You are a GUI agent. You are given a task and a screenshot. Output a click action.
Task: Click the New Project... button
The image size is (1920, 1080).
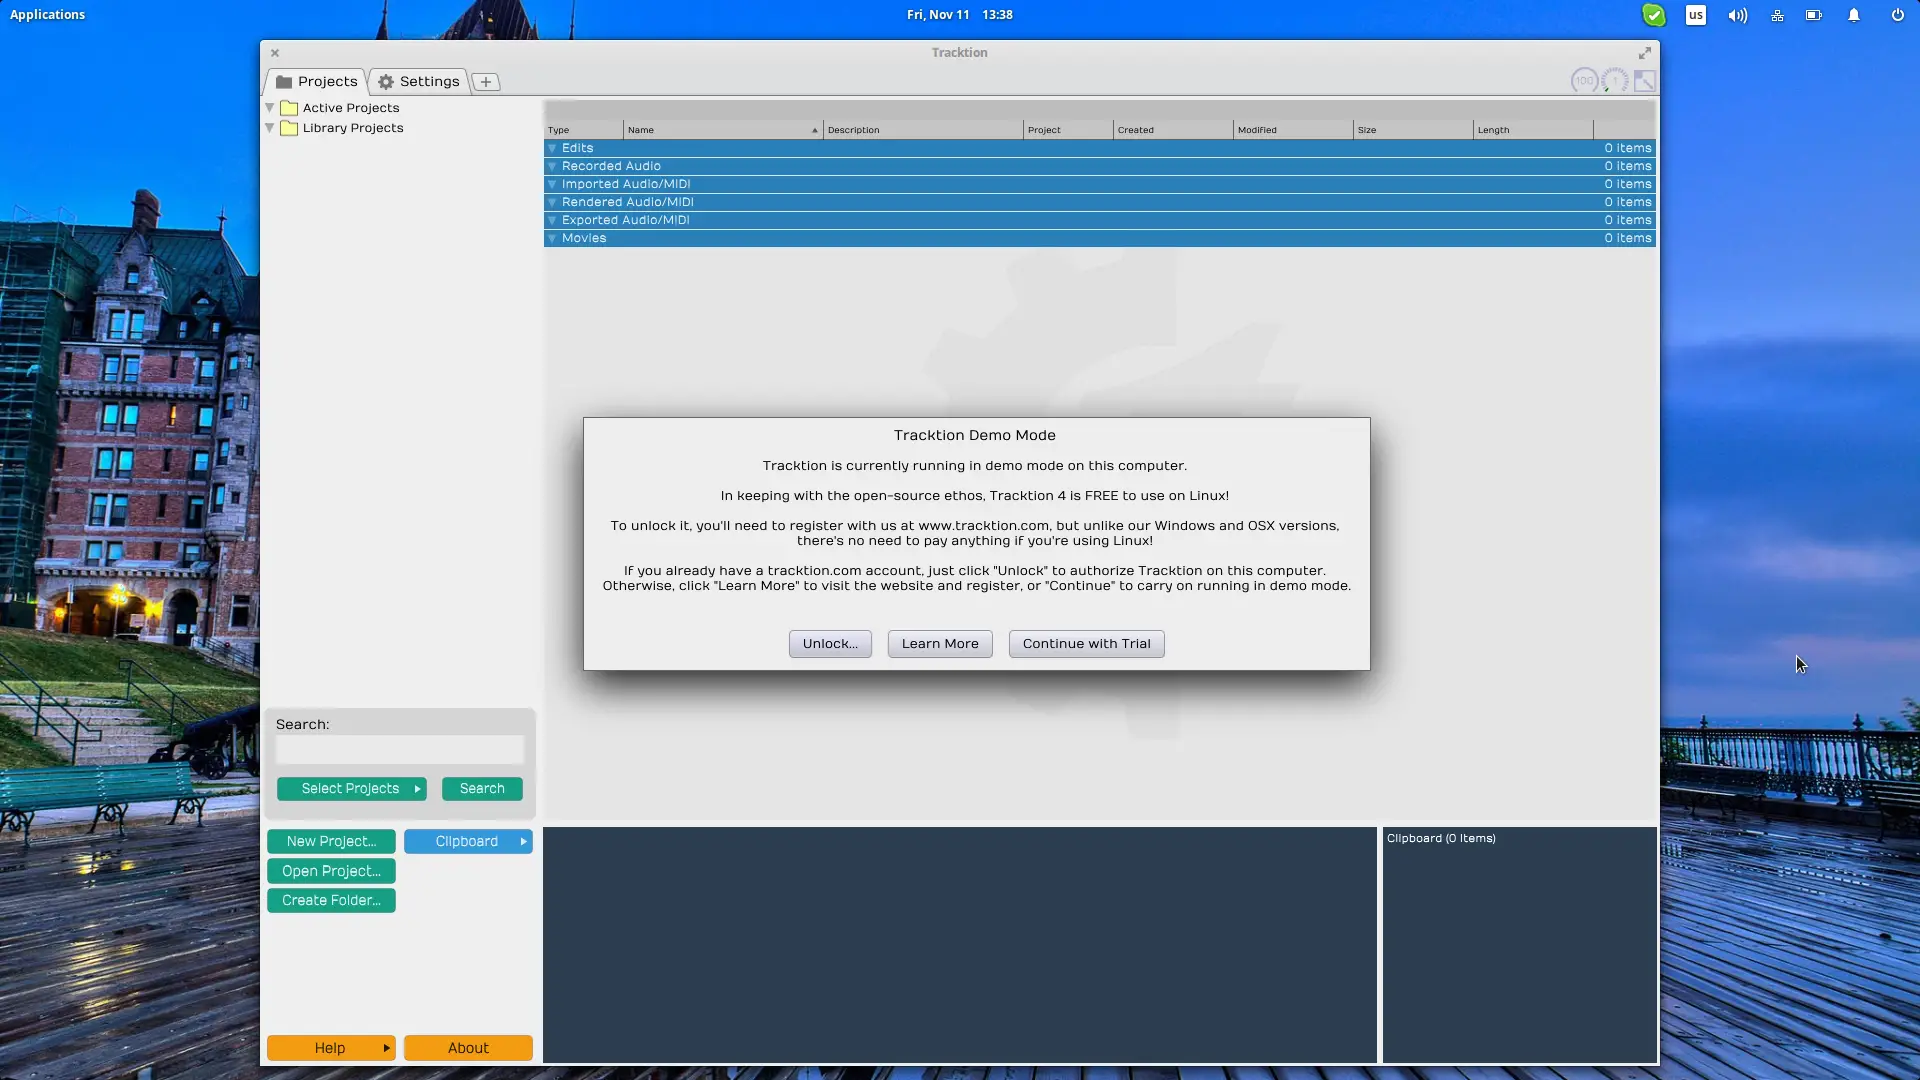(331, 842)
